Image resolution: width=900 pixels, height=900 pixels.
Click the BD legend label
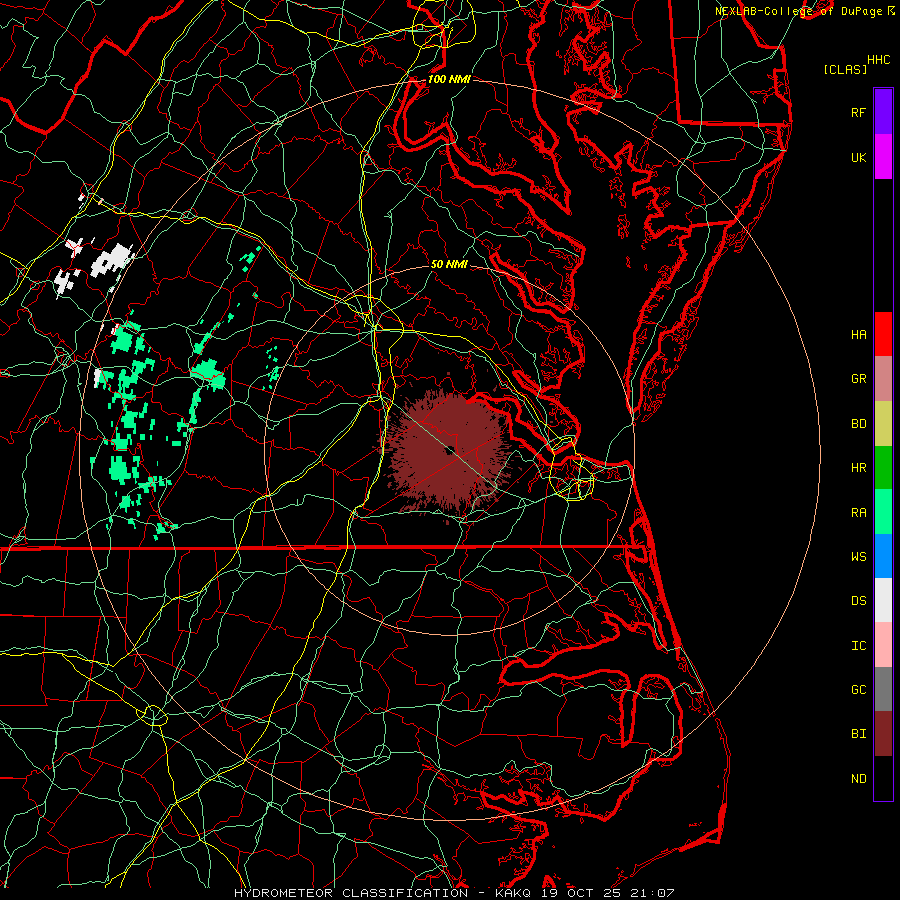click(858, 424)
